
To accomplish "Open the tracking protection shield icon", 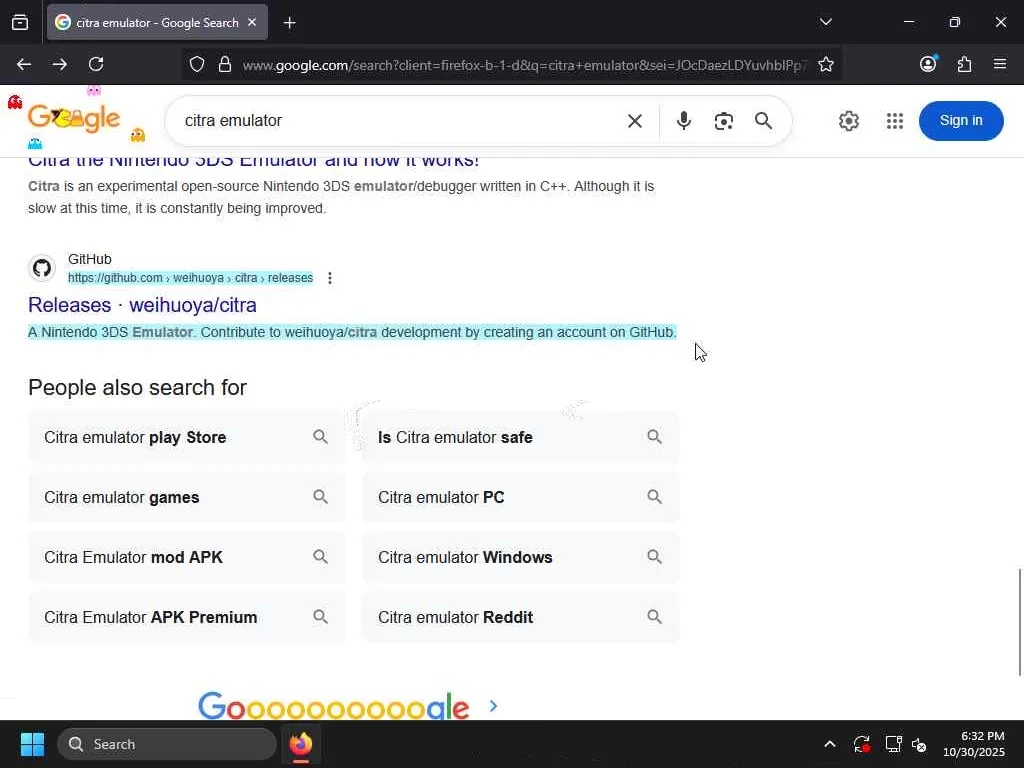I will point(197,64).
